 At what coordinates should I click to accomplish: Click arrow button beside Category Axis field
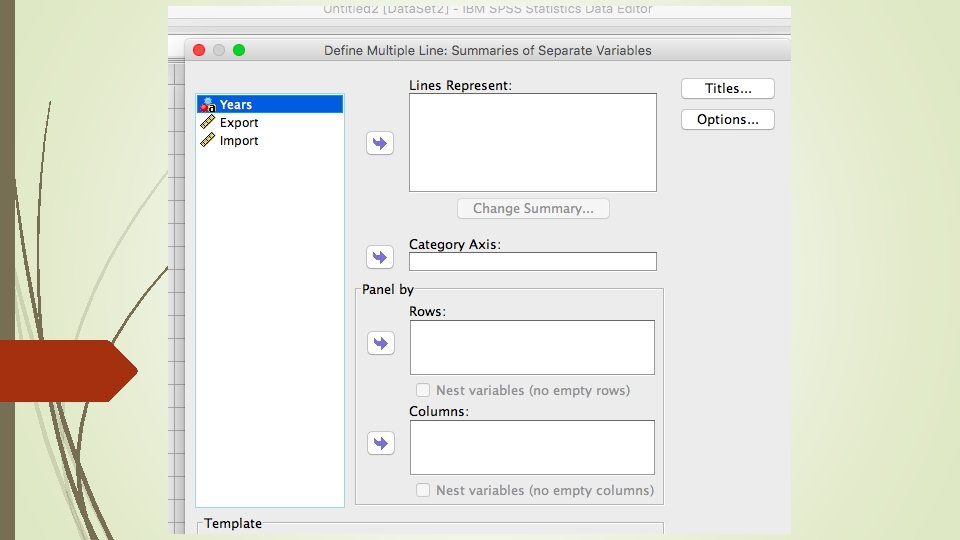380,257
